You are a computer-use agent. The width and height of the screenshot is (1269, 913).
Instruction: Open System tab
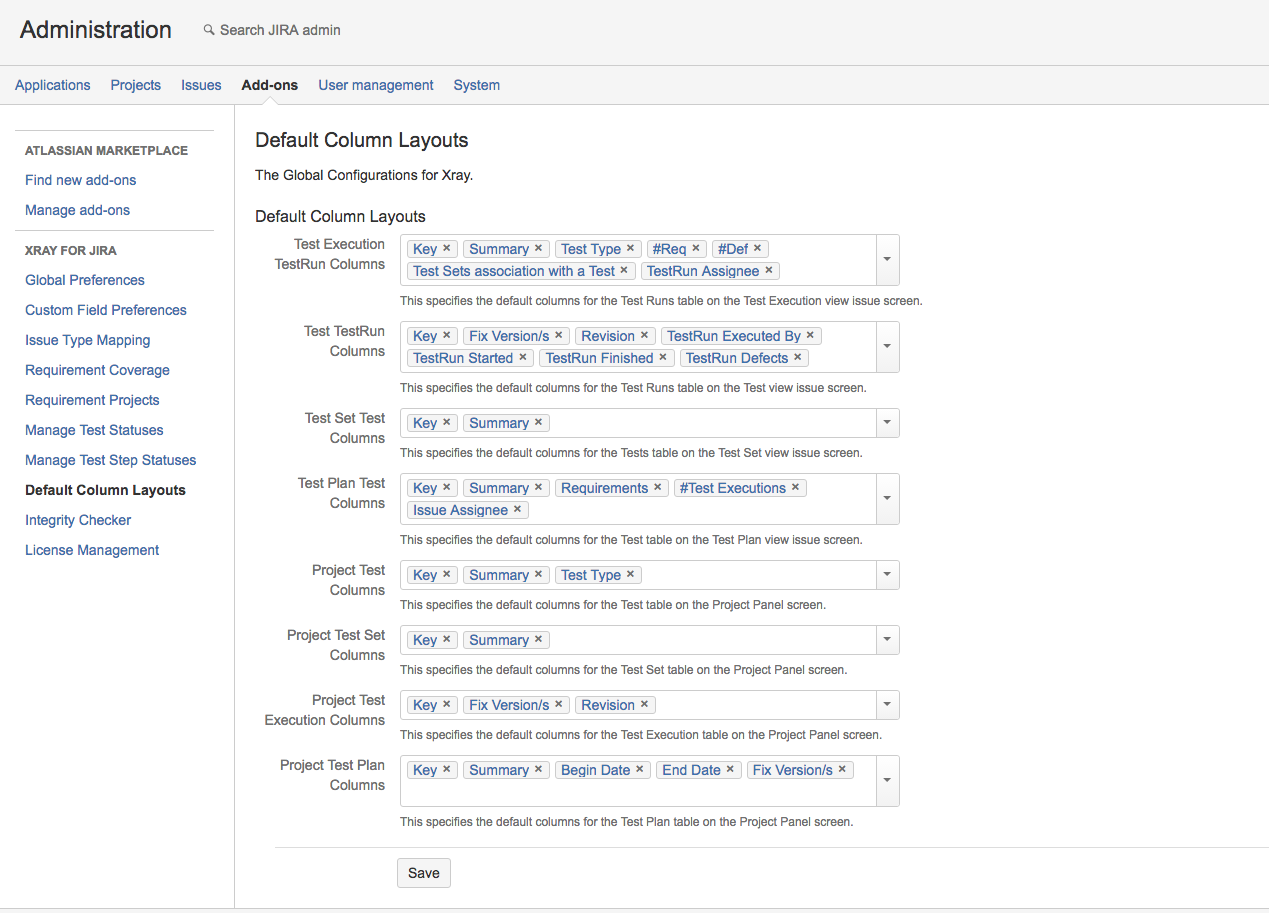pyautogui.click(x=477, y=85)
